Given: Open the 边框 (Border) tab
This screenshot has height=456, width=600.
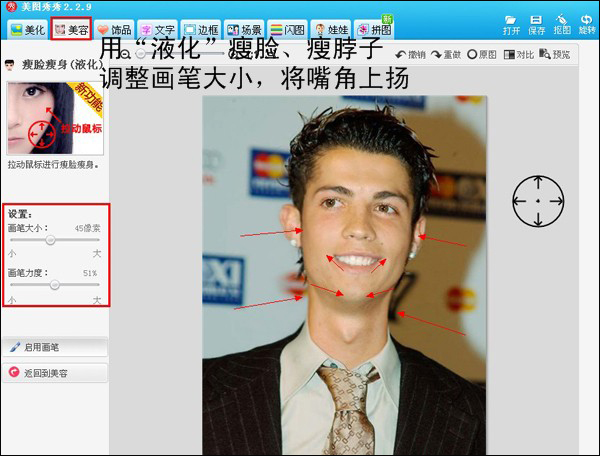Looking at the screenshot, I should point(201,30).
